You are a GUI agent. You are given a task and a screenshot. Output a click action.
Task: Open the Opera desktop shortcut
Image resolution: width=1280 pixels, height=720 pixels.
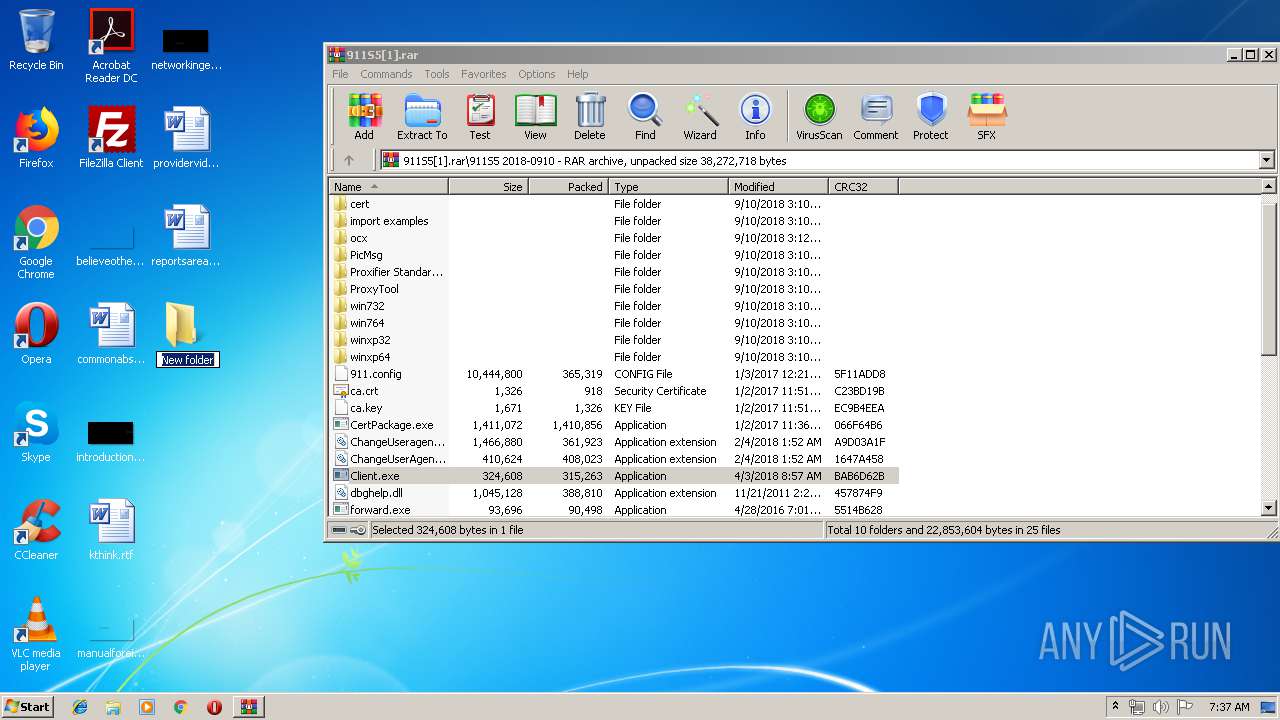tap(36, 333)
